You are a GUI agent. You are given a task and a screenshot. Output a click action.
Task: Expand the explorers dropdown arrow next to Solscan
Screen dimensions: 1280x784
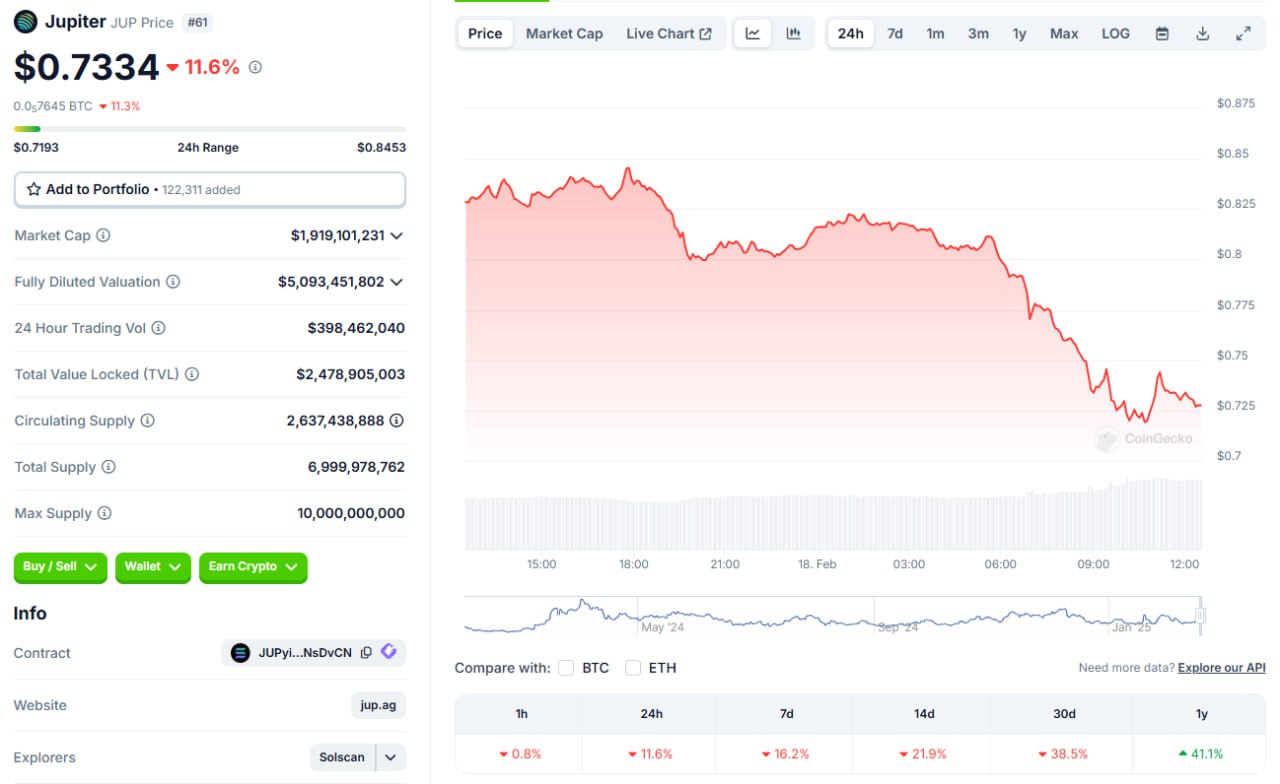click(x=391, y=757)
